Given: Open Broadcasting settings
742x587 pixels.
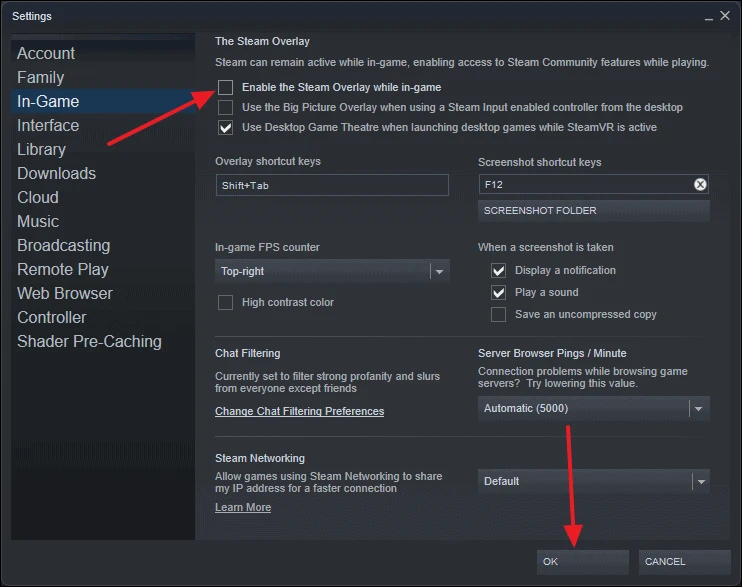Looking at the screenshot, I should pos(103,245).
